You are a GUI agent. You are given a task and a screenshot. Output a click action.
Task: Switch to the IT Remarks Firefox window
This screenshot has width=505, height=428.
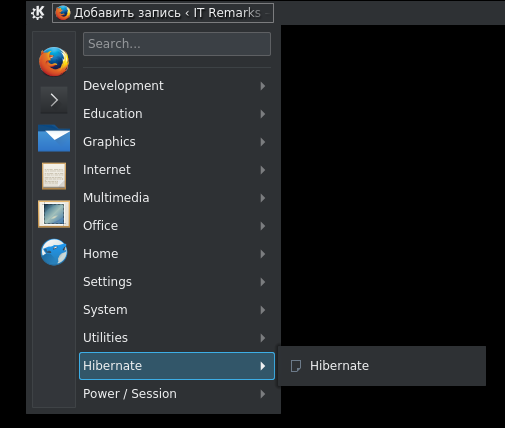[163, 13]
